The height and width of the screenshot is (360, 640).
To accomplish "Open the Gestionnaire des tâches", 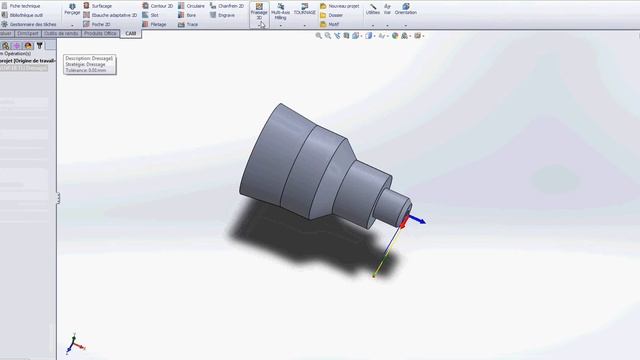I will pos(29,24).
